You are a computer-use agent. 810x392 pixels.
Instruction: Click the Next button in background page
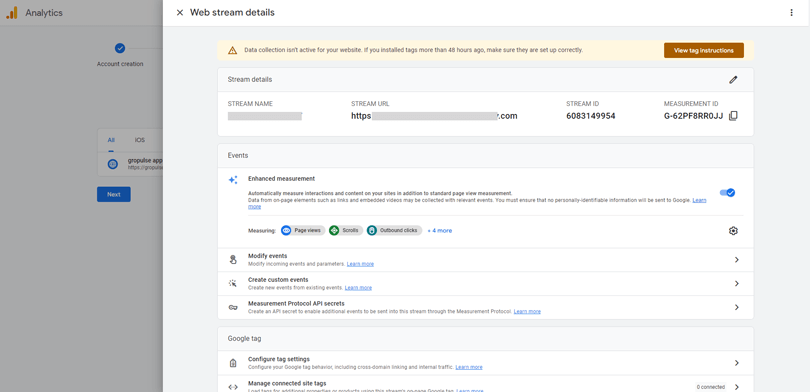click(114, 194)
